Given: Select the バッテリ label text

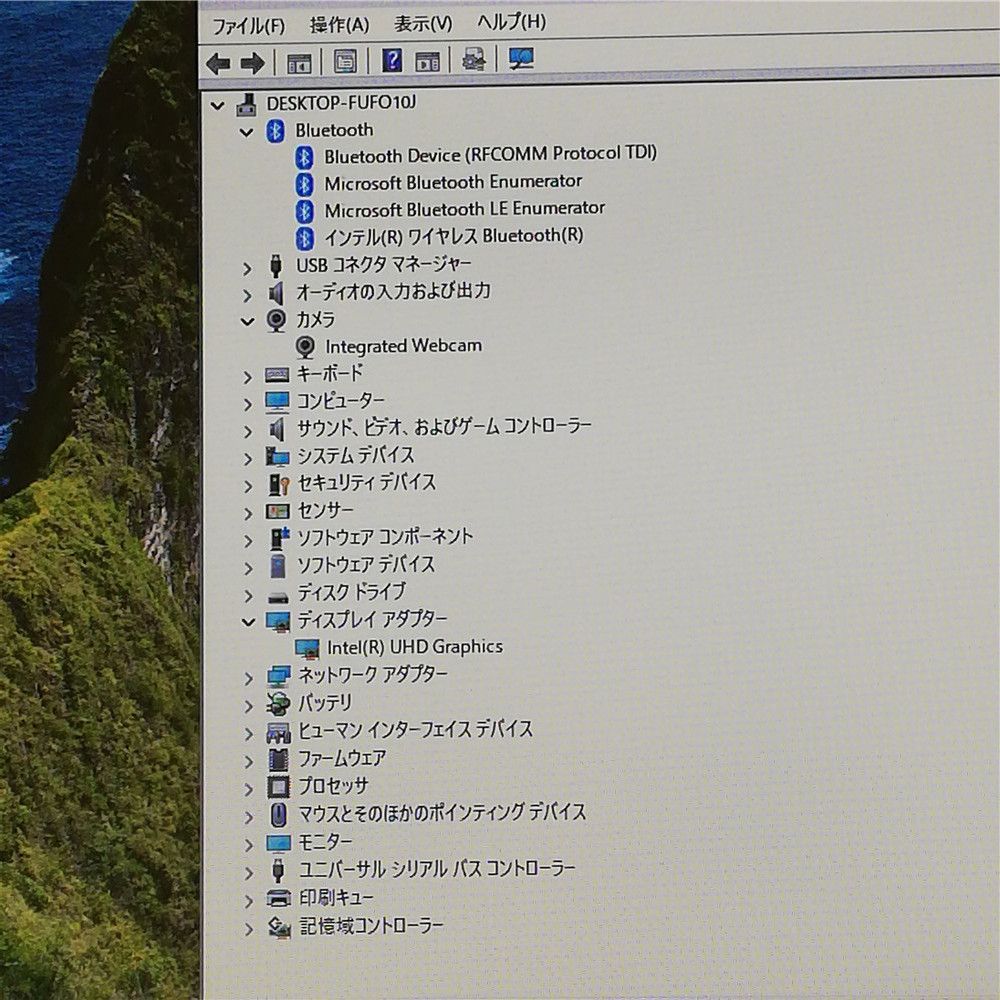Looking at the screenshot, I should (x=325, y=703).
